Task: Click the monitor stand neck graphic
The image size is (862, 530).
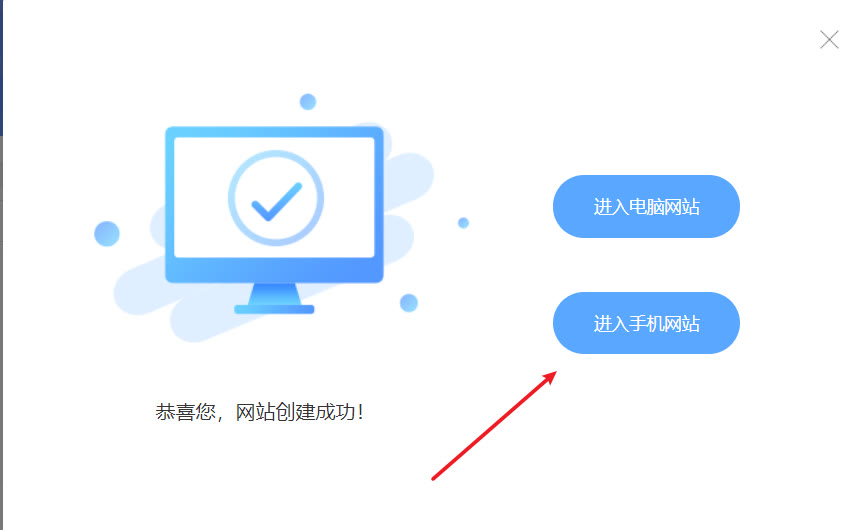Action: pyautogui.click(x=274, y=294)
